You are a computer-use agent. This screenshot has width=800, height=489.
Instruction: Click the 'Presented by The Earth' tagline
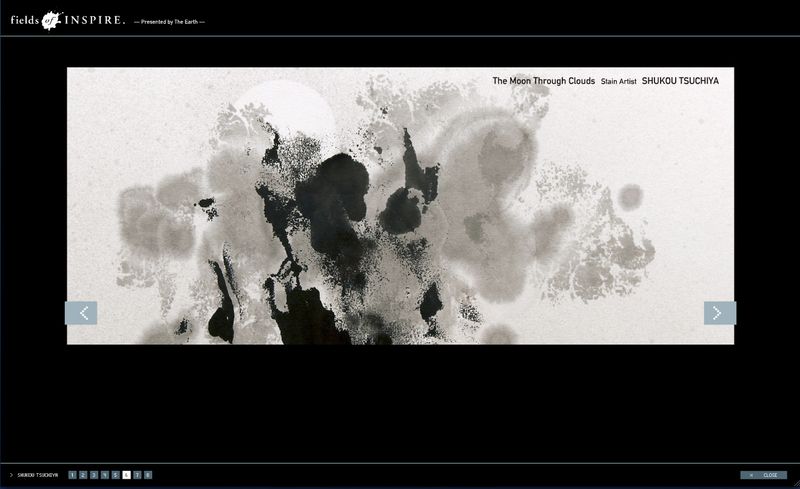[x=169, y=21]
